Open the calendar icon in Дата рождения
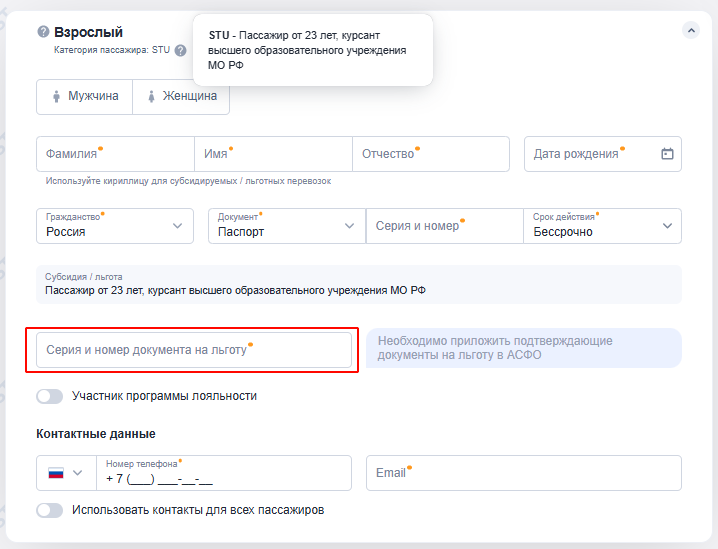The height and width of the screenshot is (549, 718). coord(667,154)
